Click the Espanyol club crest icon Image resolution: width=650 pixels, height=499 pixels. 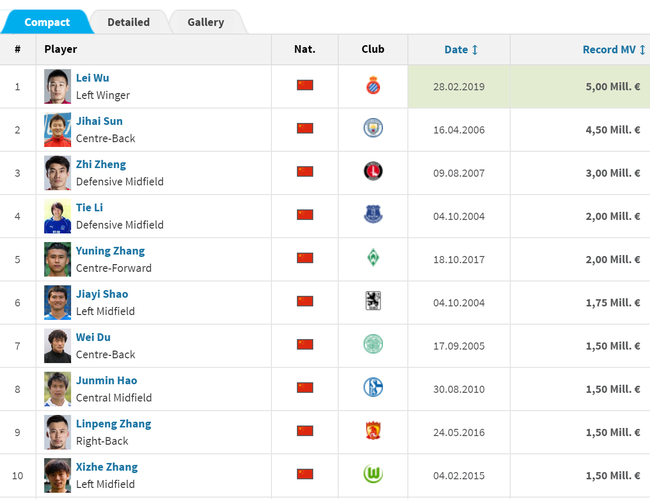click(x=373, y=85)
